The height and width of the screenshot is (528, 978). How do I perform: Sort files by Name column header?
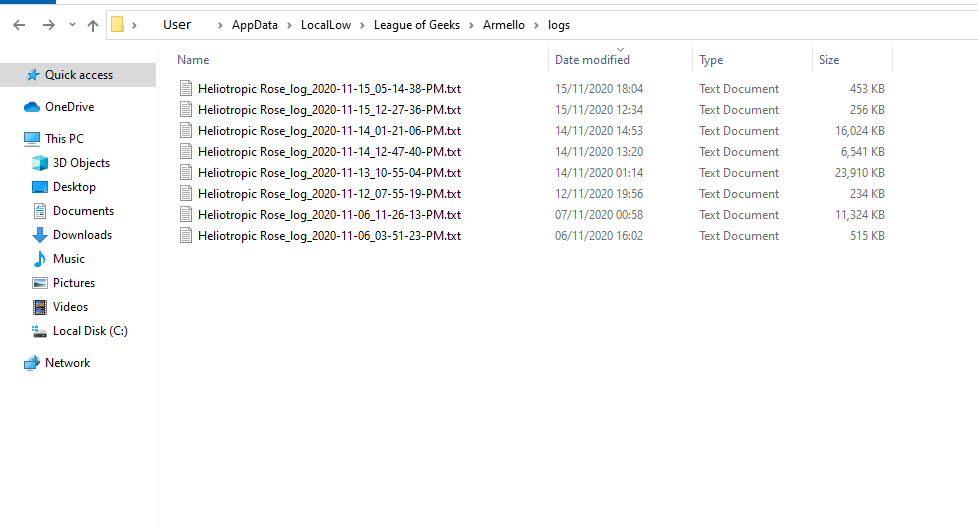[193, 60]
